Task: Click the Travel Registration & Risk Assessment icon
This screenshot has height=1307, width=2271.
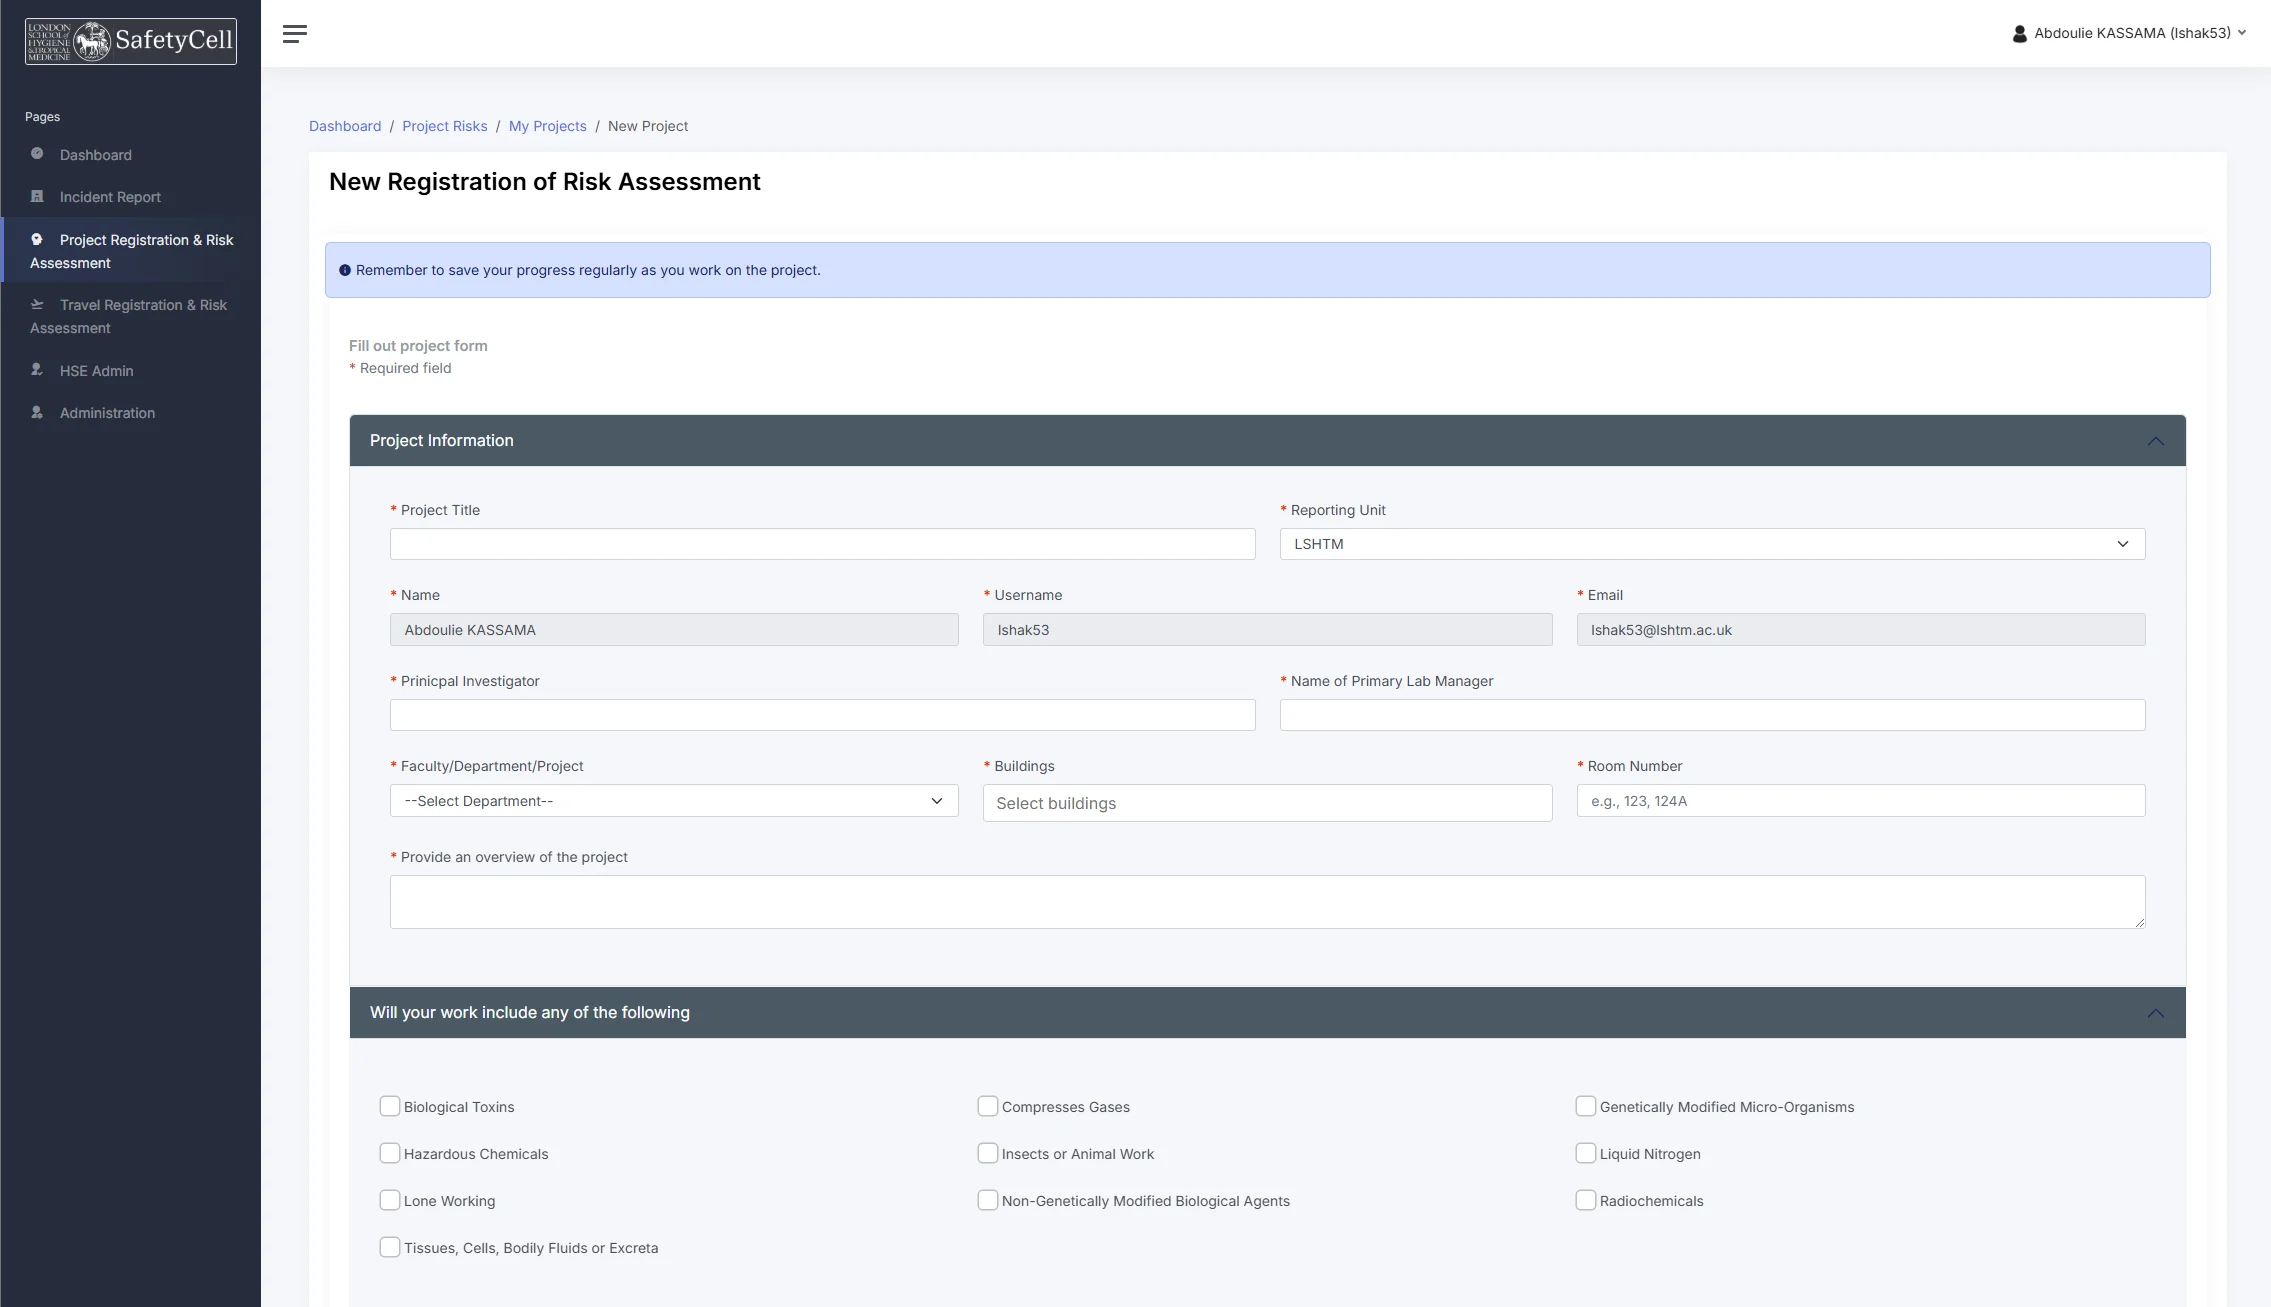Action: click(37, 304)
